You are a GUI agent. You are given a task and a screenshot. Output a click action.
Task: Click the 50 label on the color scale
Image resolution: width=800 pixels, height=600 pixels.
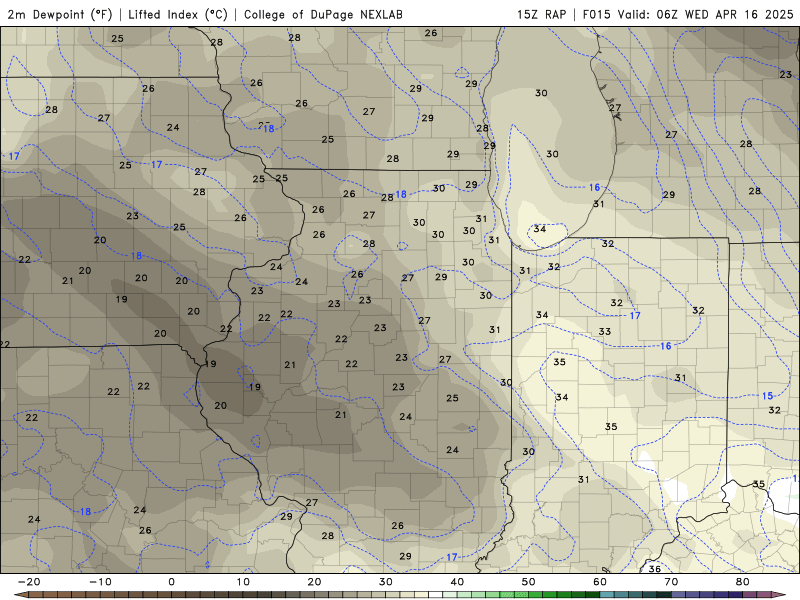coord(529,582)
